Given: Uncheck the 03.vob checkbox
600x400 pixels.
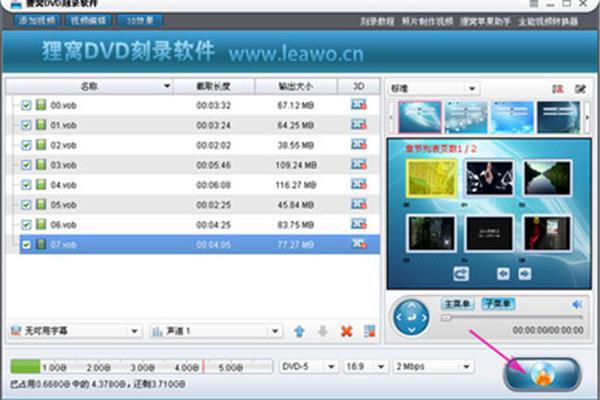Looking at the screenshot, I should [26, 165].
